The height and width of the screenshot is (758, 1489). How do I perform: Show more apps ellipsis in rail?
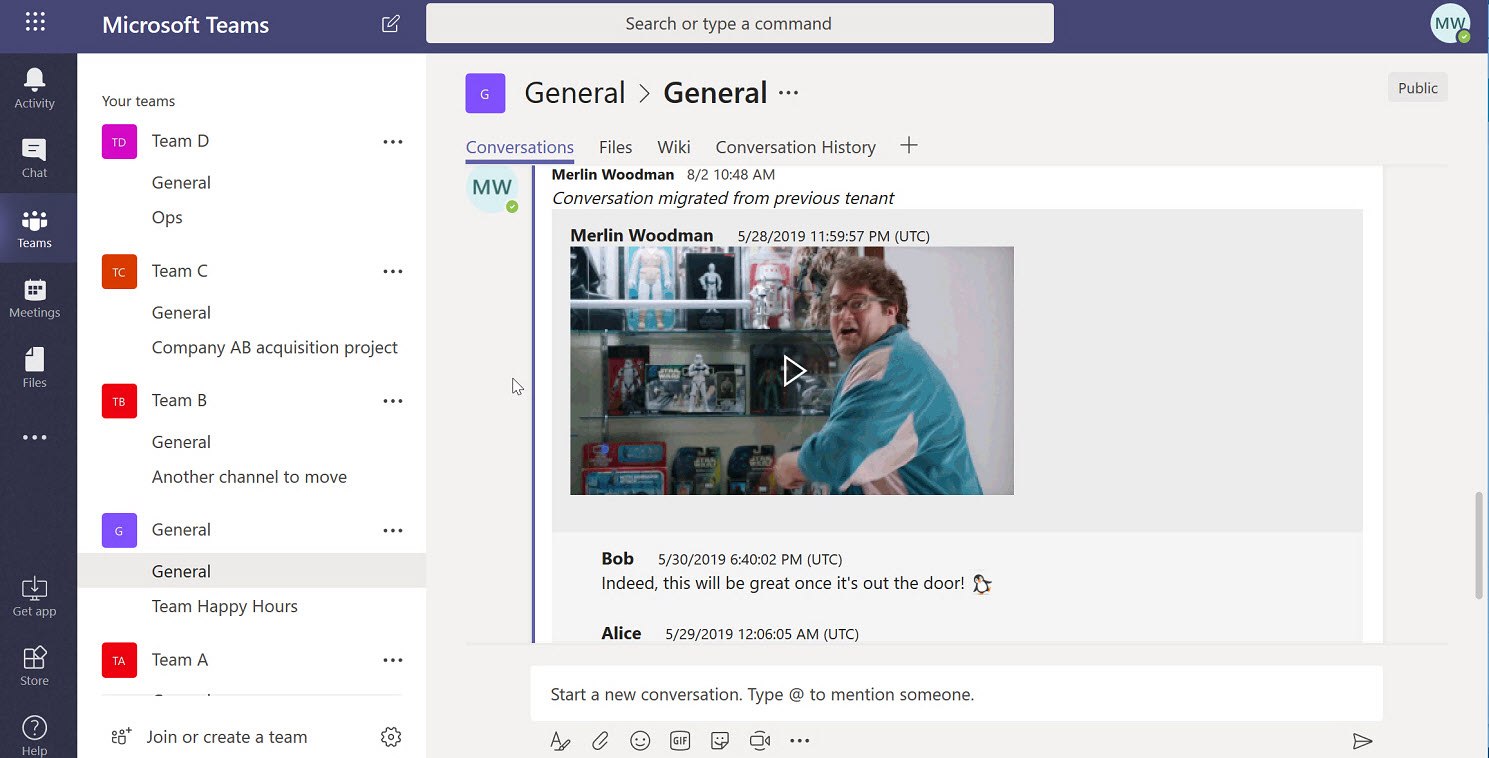35,437
